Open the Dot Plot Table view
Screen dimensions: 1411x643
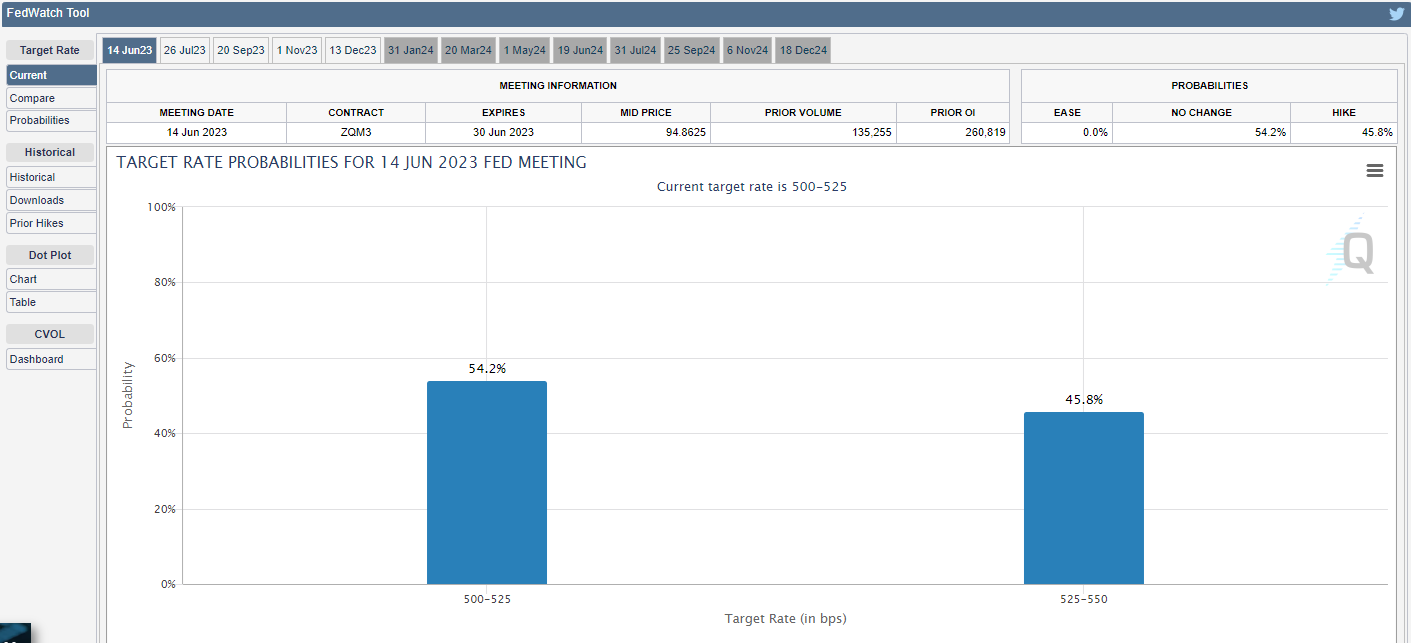51,302
